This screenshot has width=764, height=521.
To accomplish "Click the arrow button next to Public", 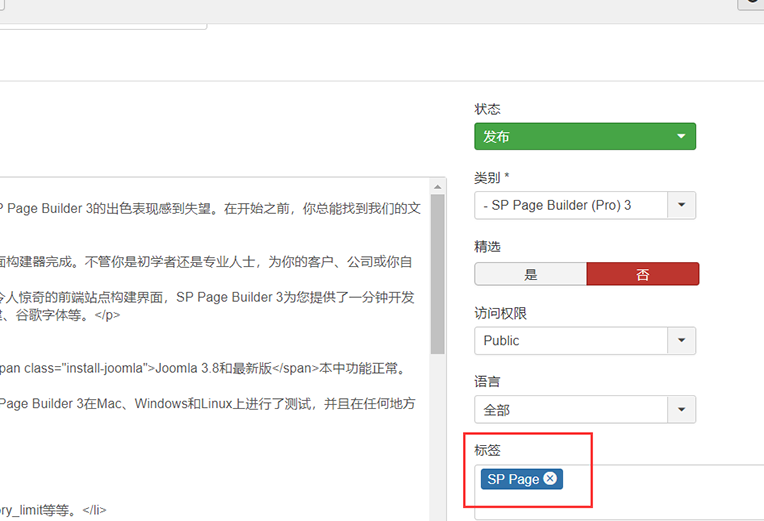I will point(681,340).
